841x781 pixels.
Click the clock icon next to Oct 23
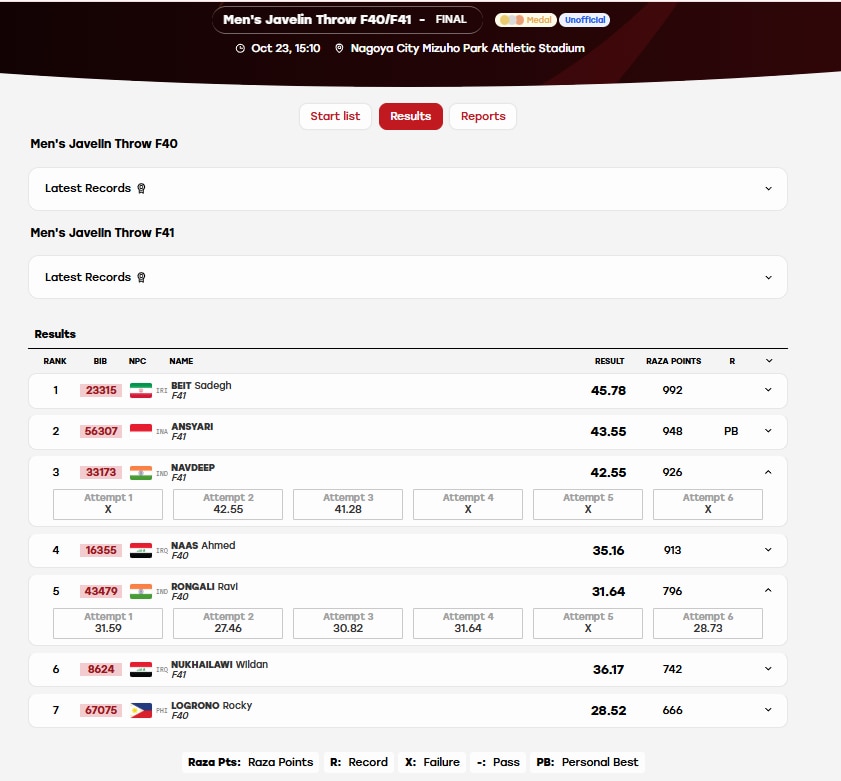240,48
